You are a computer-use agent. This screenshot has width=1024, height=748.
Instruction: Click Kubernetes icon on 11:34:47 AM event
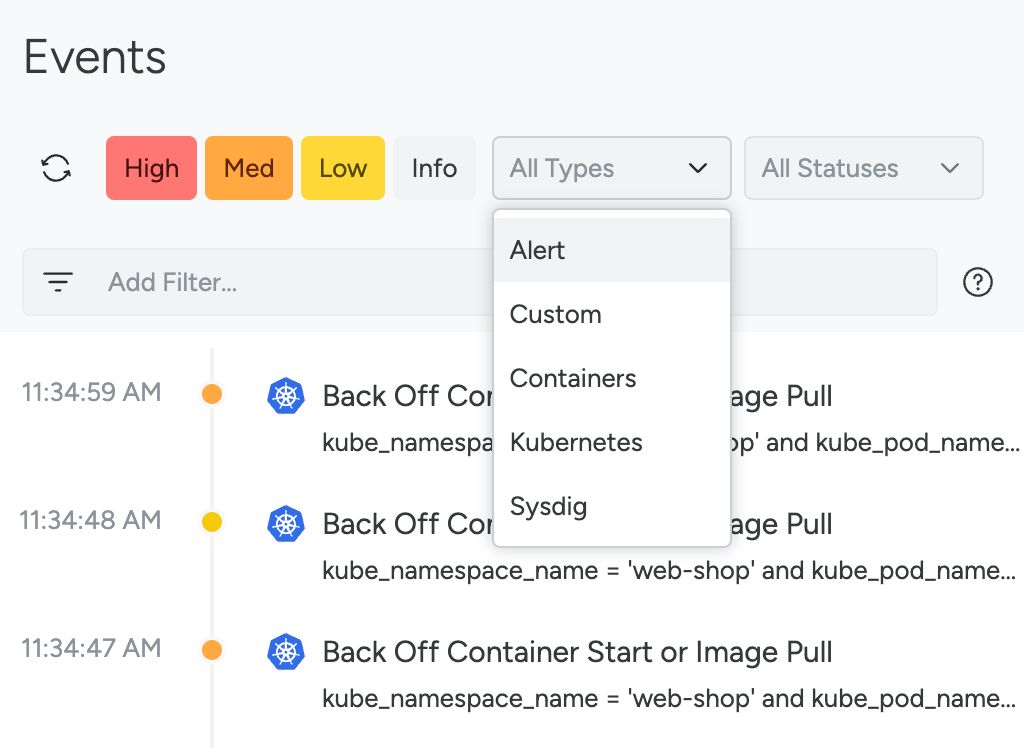coord(286,652)
